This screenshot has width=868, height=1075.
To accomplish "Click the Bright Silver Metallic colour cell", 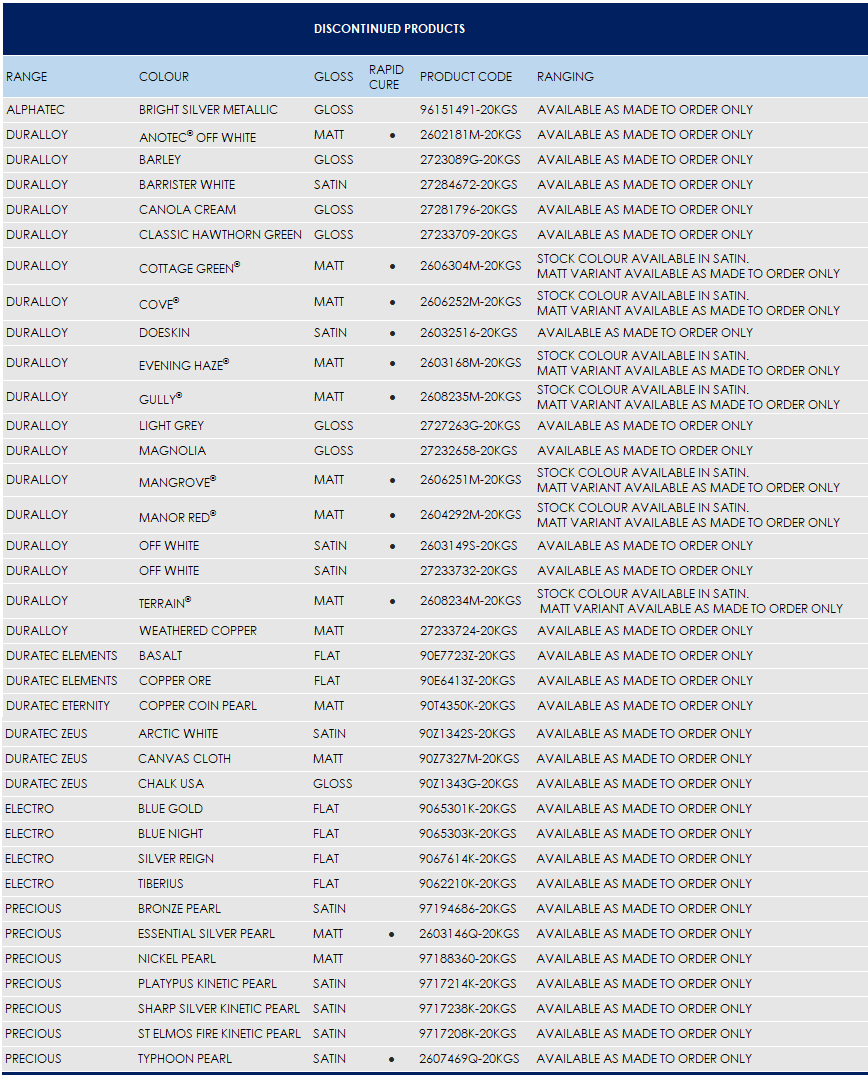I will pyautogui.click(x=208, y=110).
